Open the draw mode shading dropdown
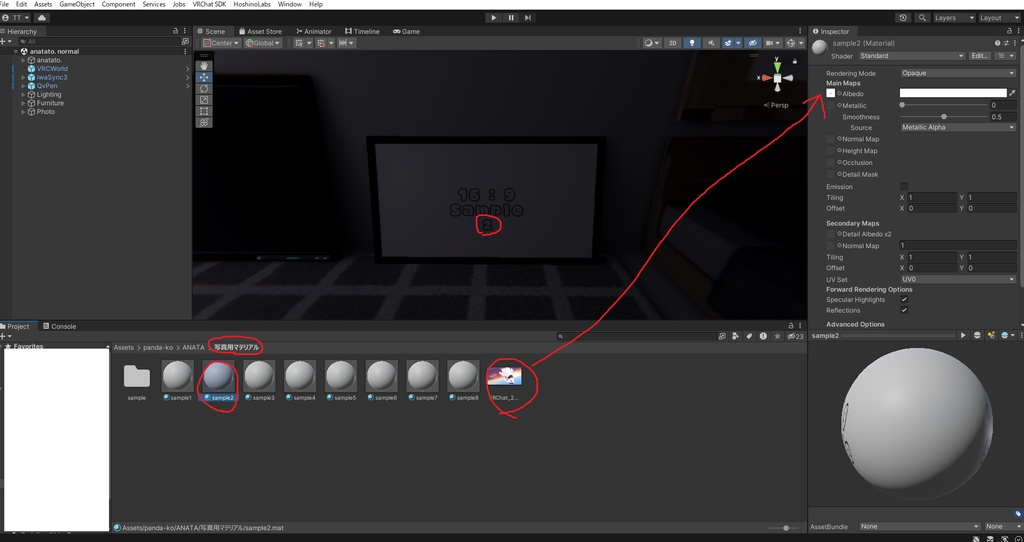The height and width of the screenshot is (542, 1024). (651, 43)
